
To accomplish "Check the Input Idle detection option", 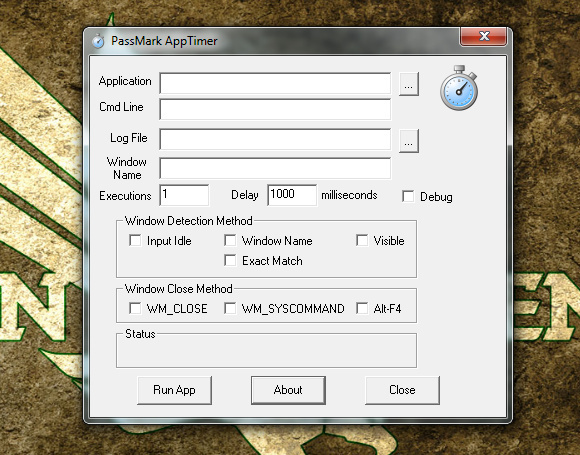I will click(x=135, y=240).
